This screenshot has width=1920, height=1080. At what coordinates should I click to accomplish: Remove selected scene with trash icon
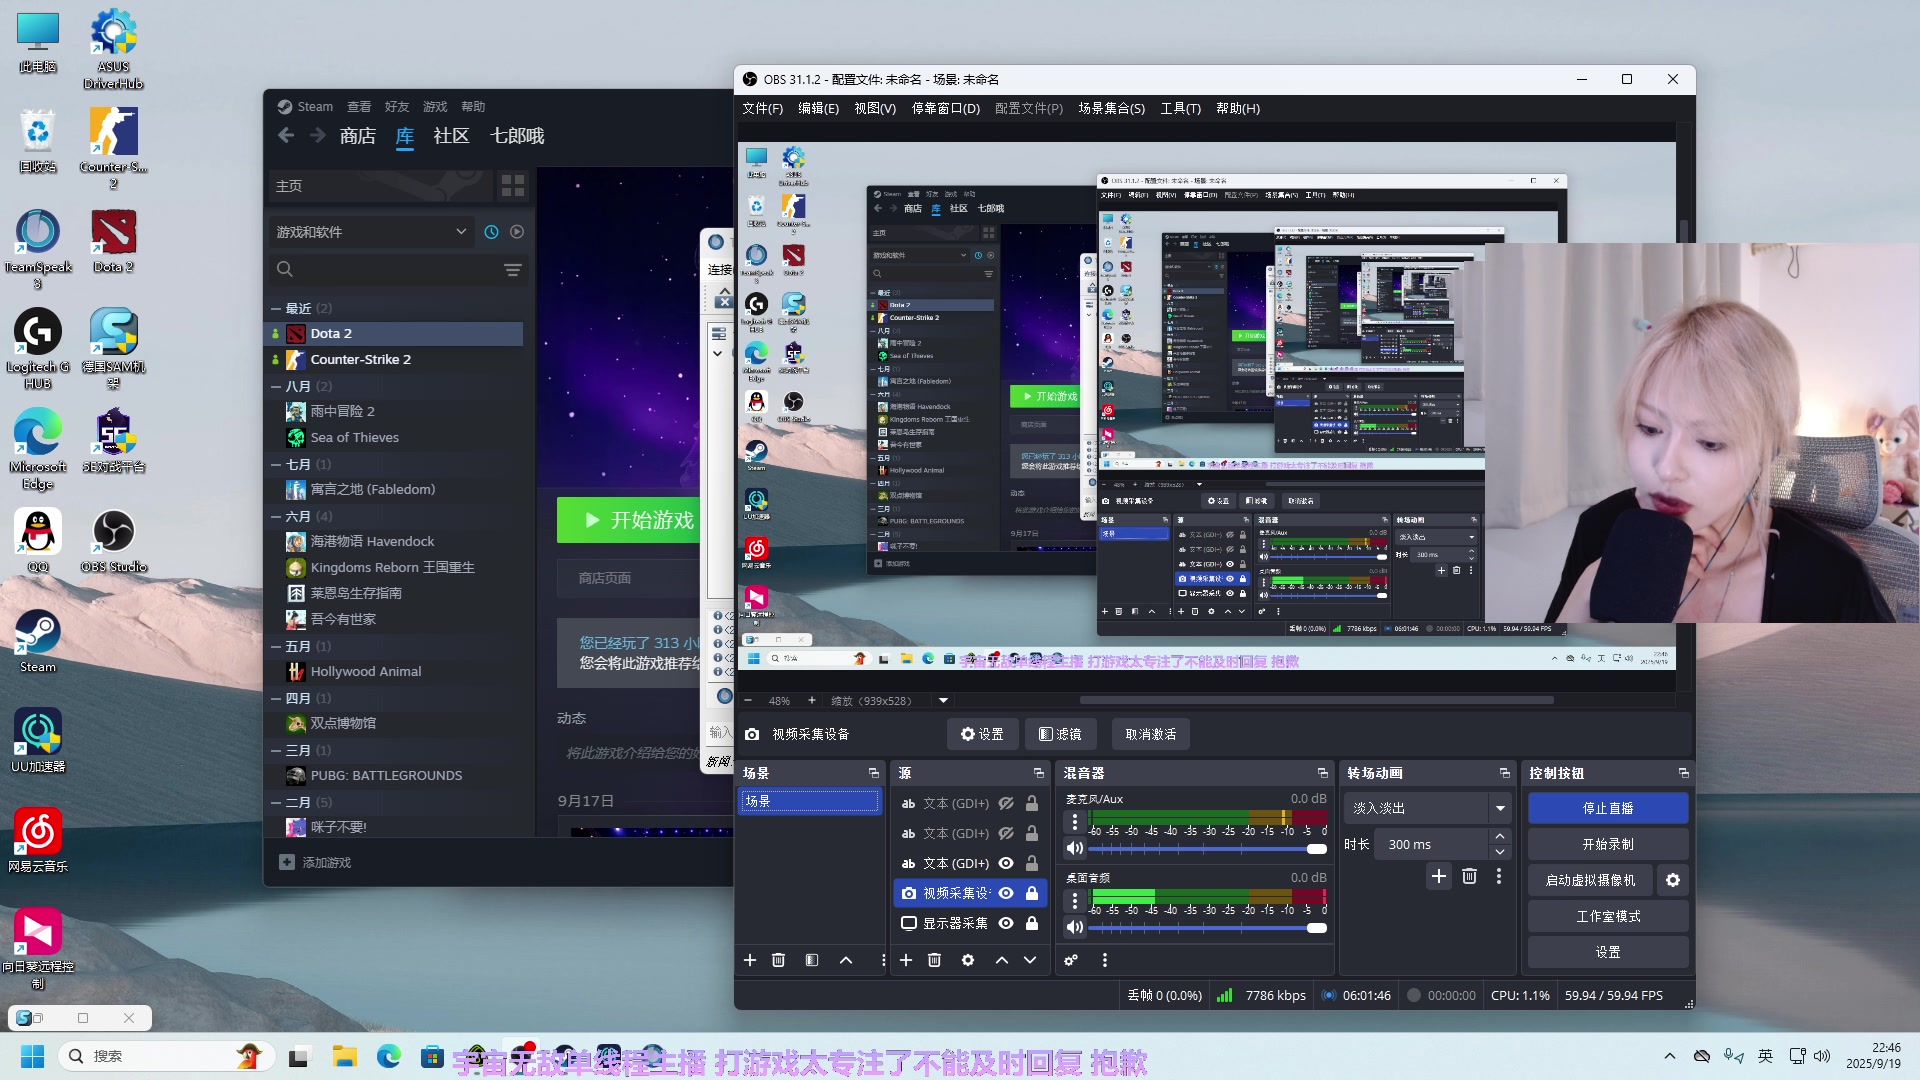pos(779,960)
